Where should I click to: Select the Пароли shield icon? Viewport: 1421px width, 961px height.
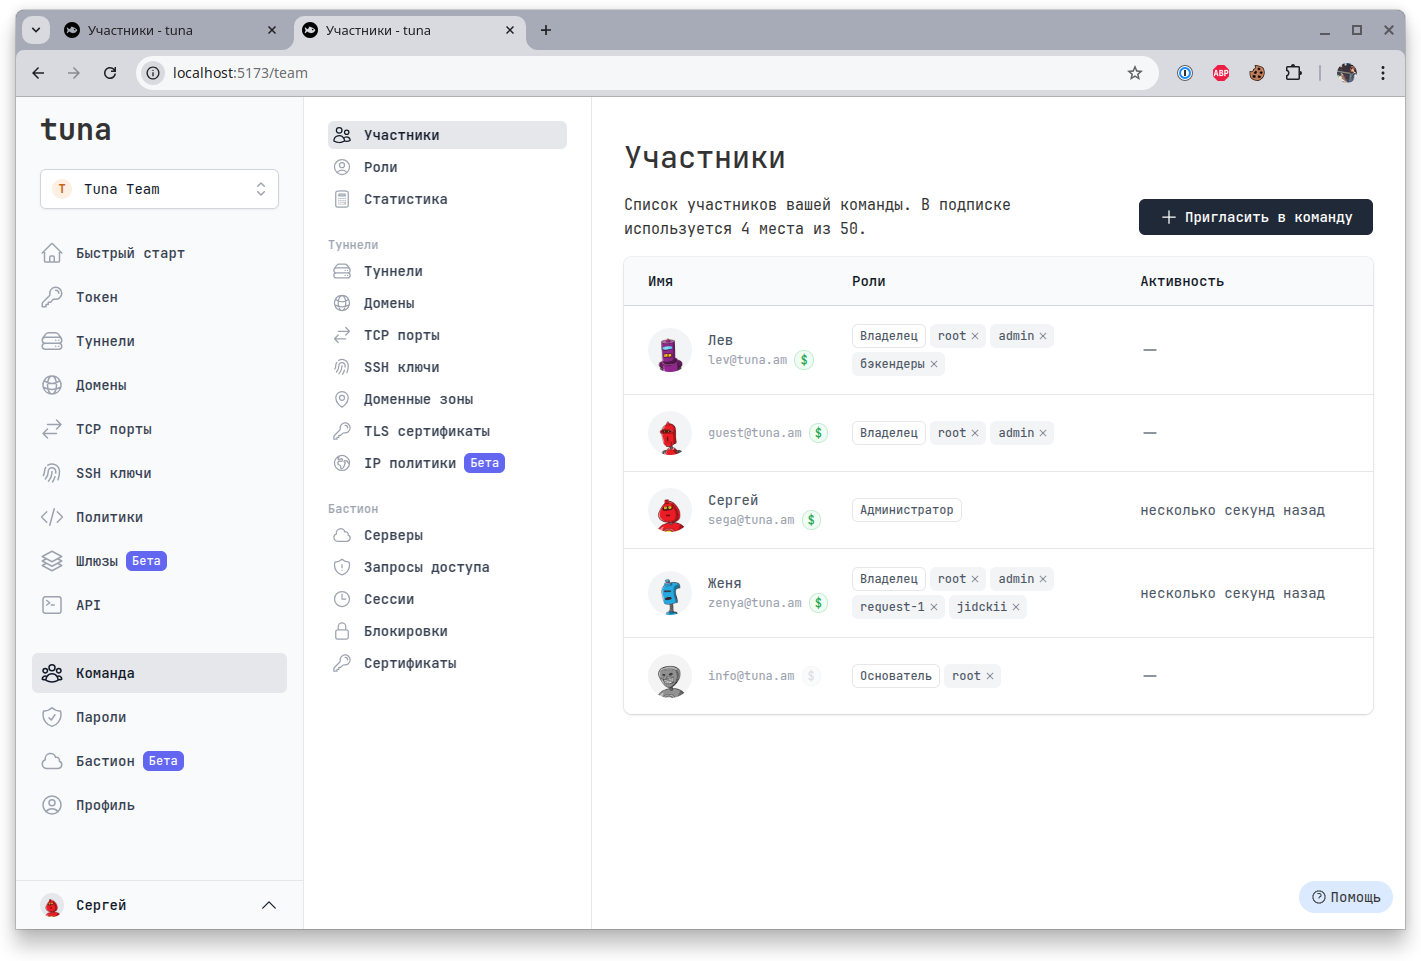(52, 717)
